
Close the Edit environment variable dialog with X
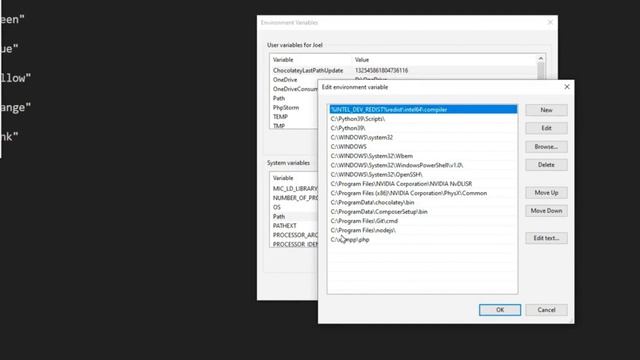(x=567, y=87)
